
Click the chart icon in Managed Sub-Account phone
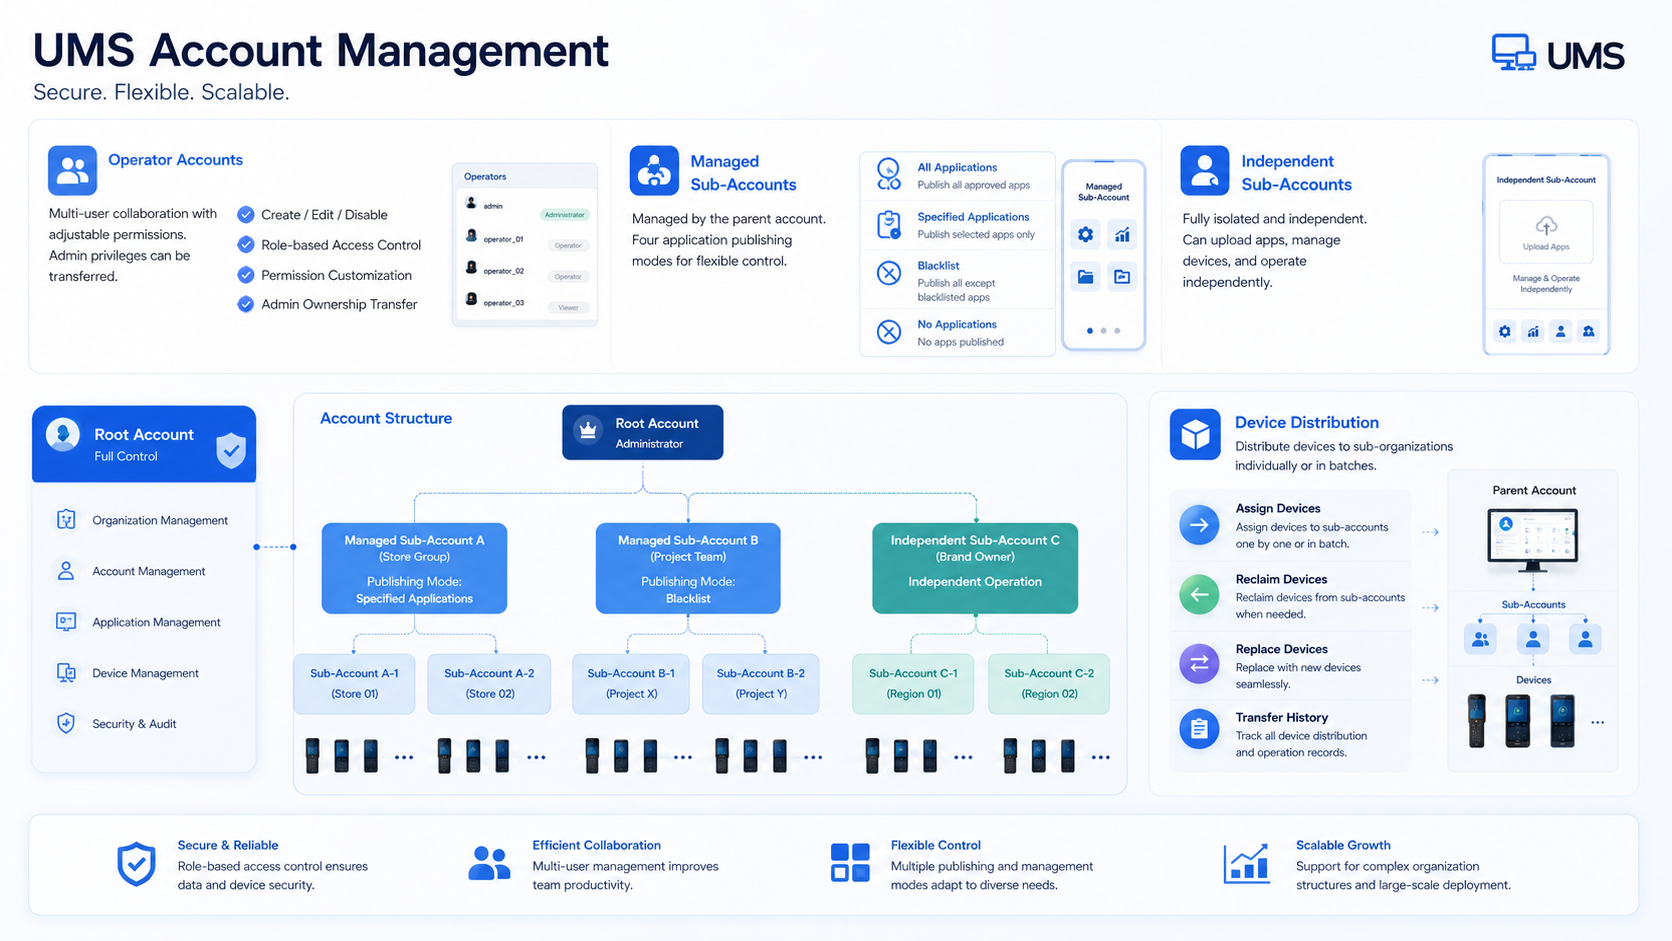[1122, 235]
